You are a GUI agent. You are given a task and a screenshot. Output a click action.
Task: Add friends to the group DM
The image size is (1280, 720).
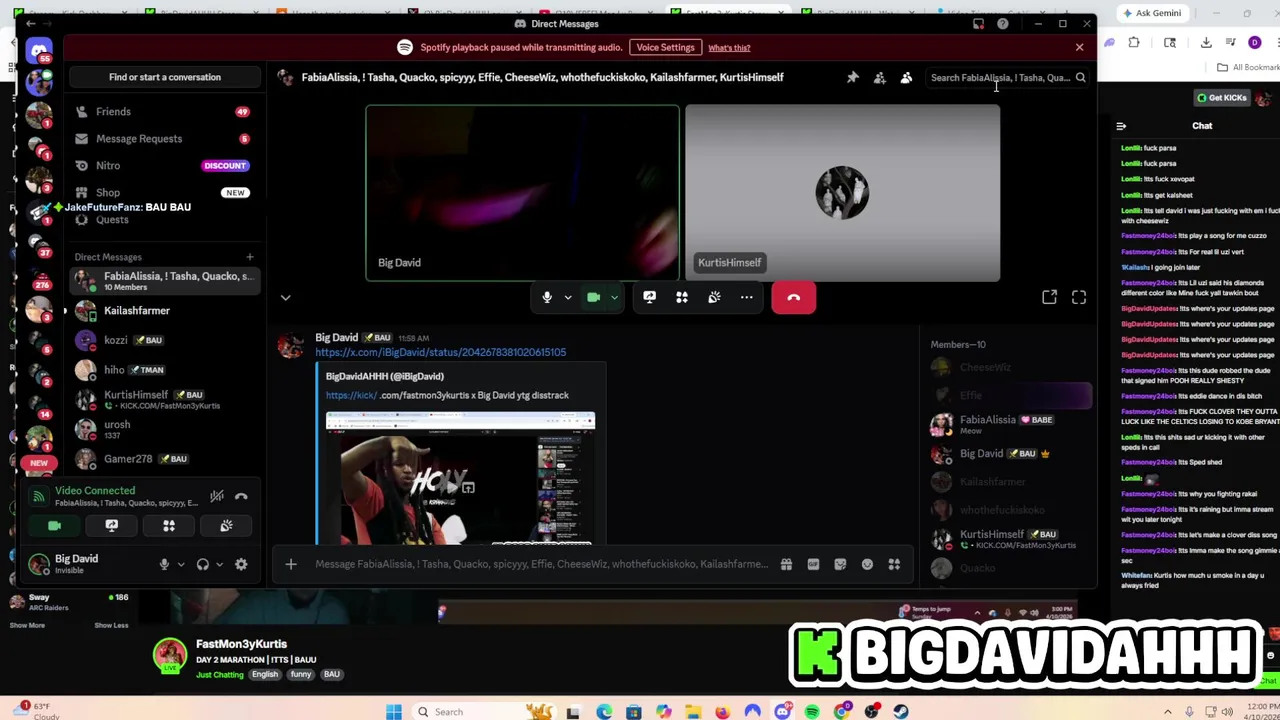879,77
